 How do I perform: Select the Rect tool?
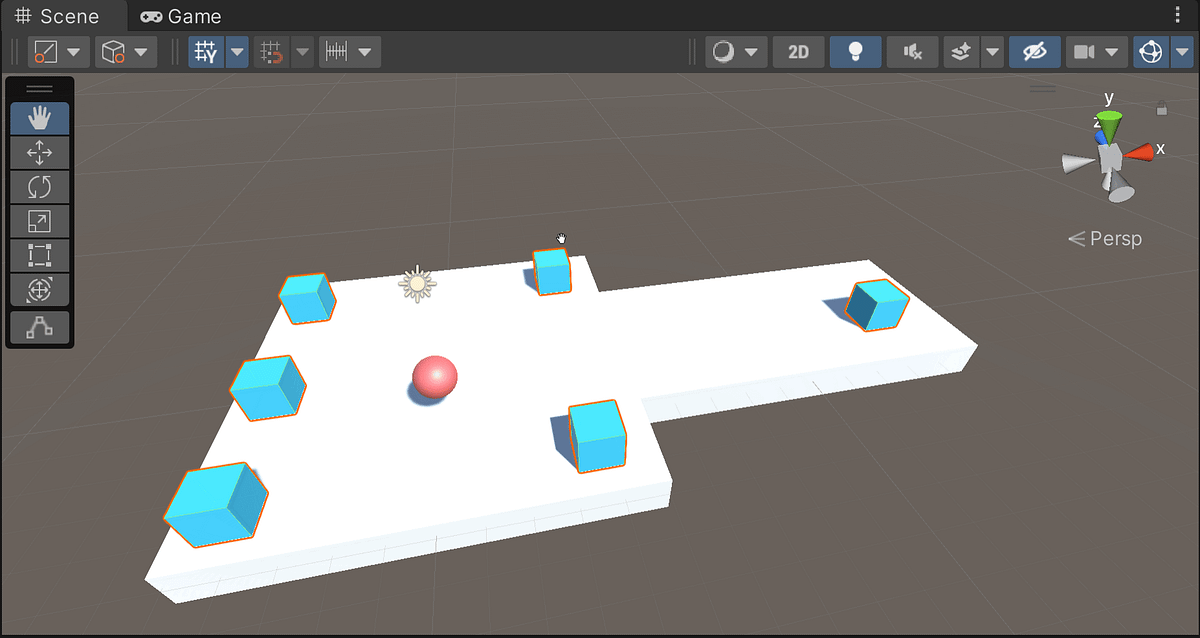click(39, 255)
